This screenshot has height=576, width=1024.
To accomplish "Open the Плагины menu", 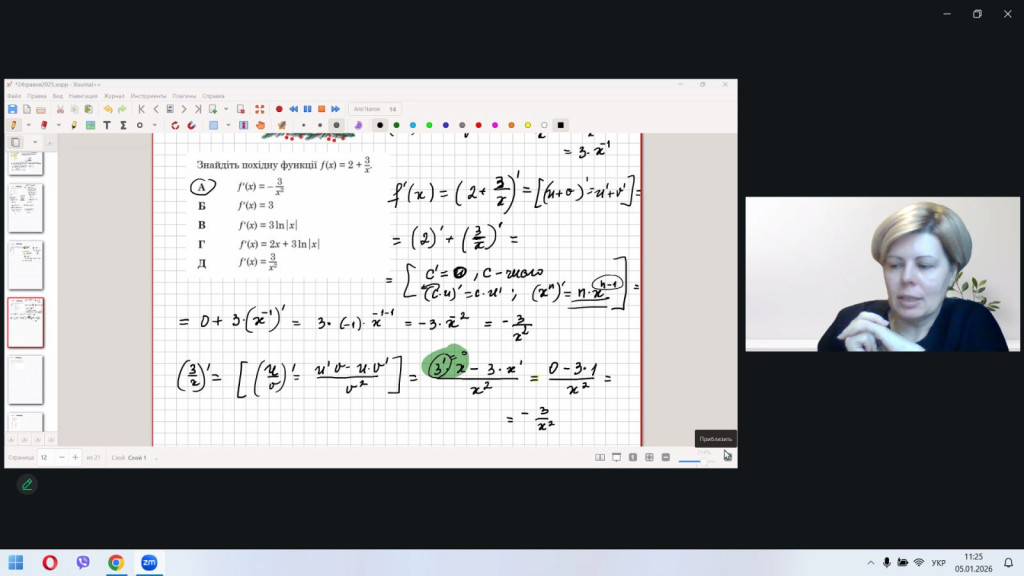I will click(185, 96).
